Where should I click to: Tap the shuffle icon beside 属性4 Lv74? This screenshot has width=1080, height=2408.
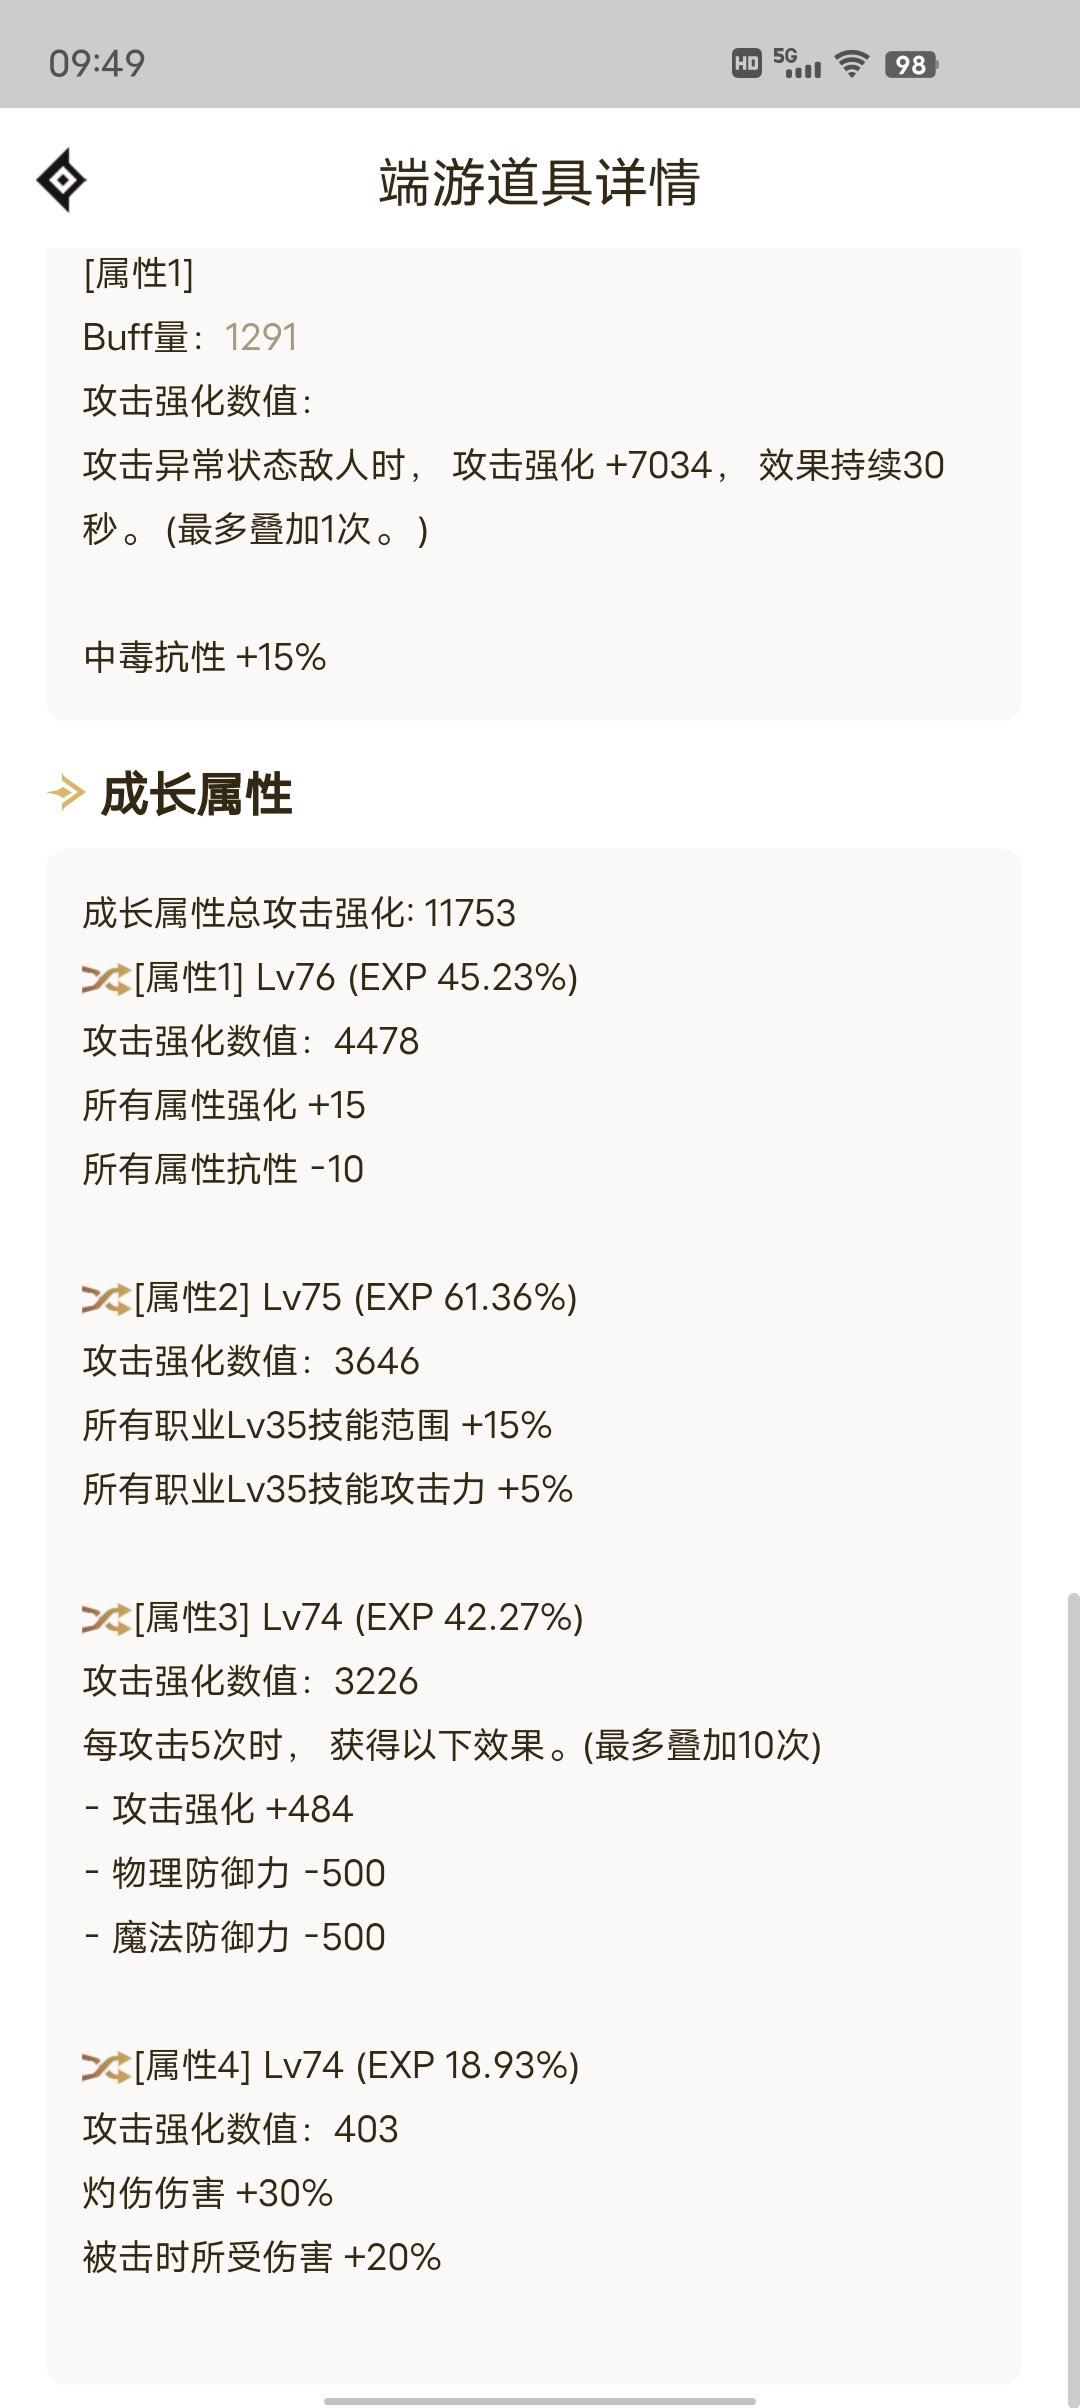106,2067
